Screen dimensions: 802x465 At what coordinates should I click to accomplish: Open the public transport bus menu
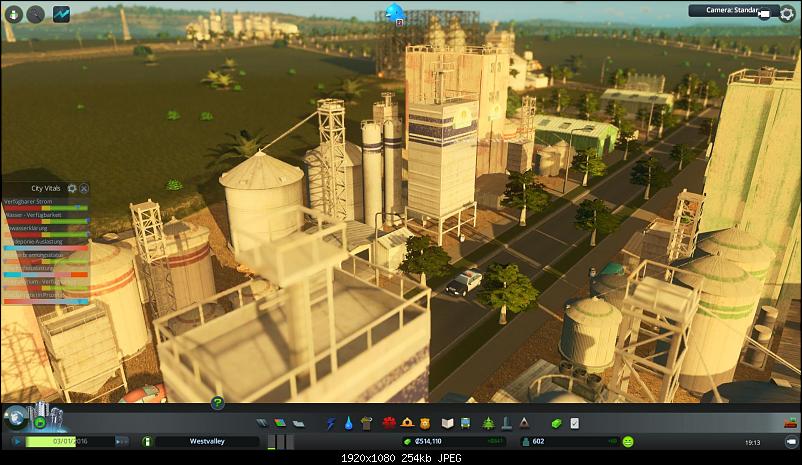coord(465,423)
